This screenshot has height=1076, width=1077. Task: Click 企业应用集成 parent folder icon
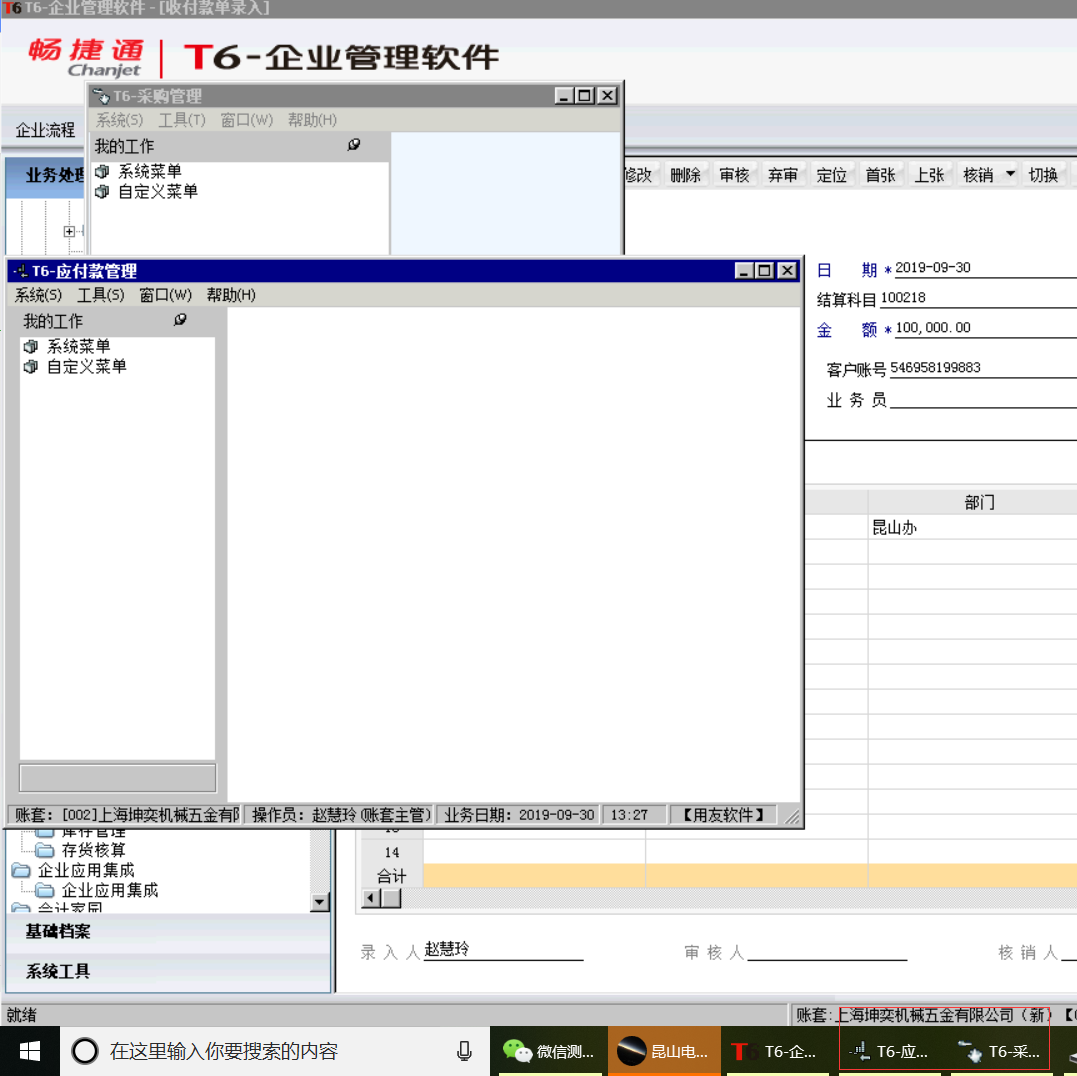click(21, 871)
